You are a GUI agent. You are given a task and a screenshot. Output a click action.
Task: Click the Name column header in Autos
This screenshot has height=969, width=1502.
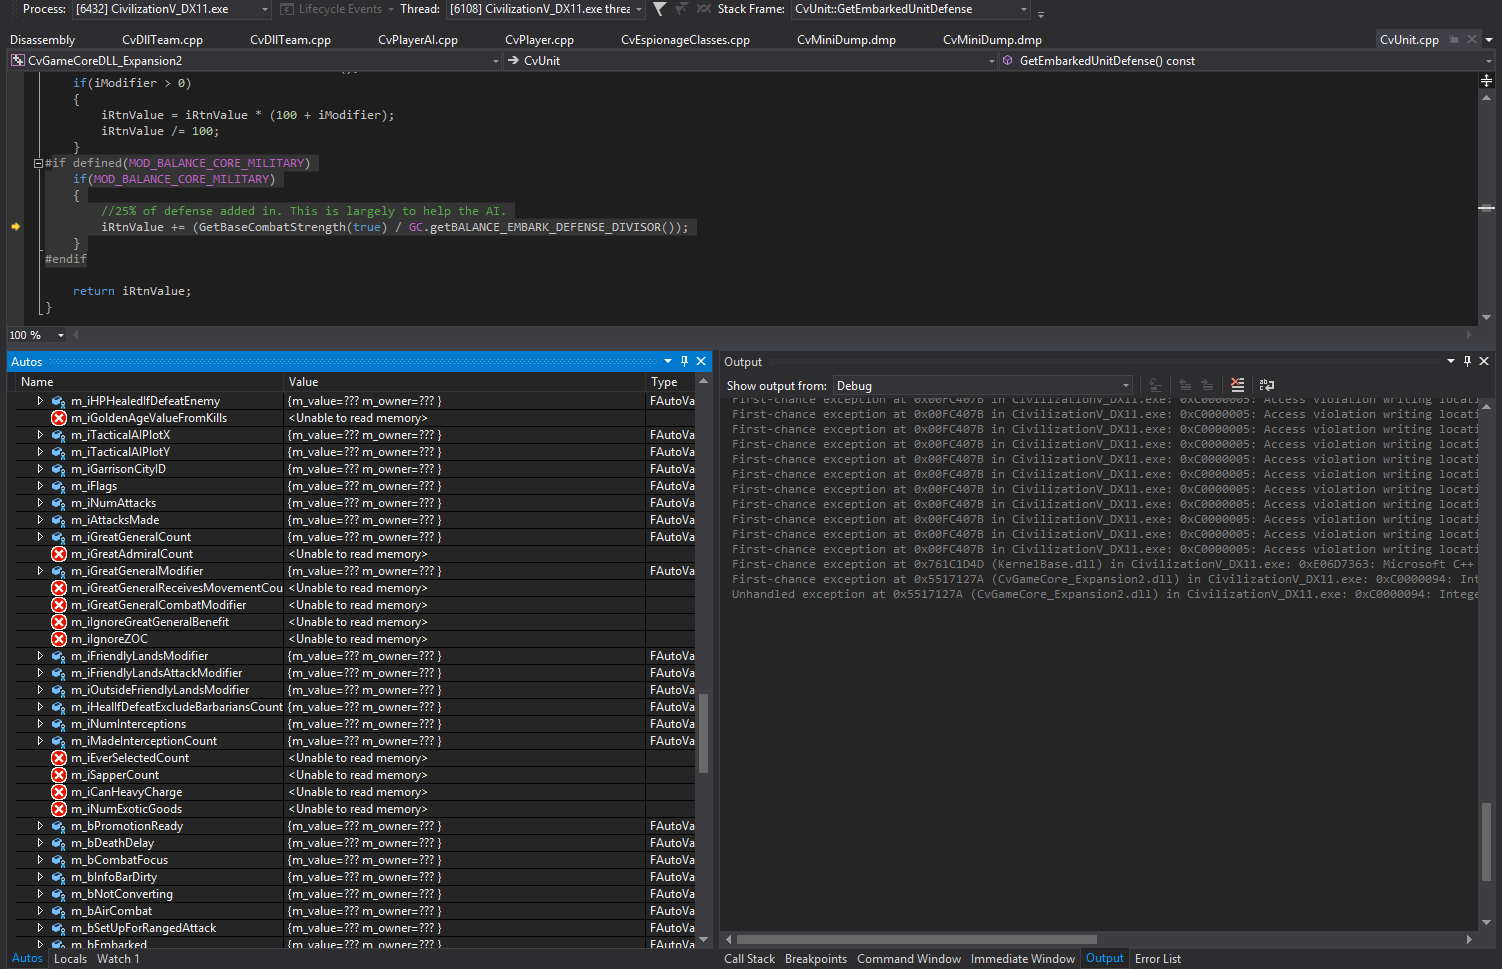tap(150, 382)
